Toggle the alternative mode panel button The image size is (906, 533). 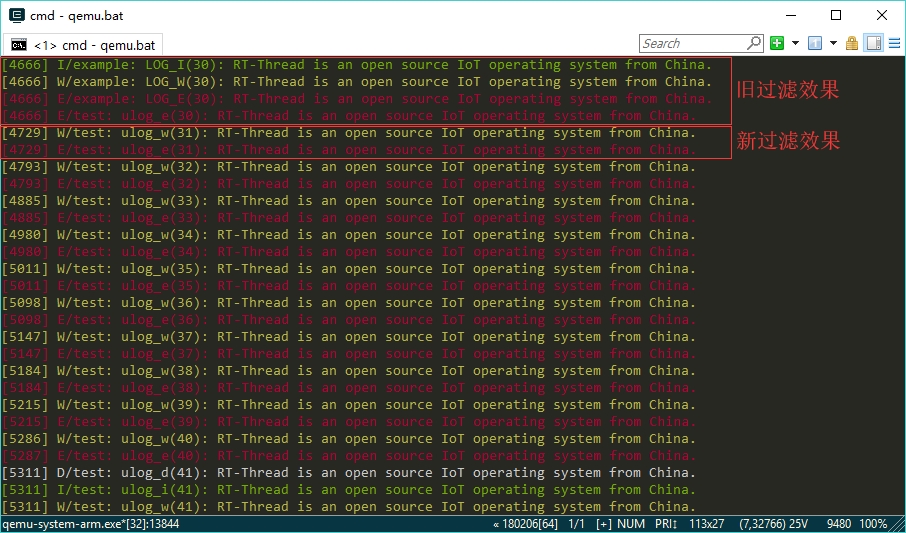(873, 43)
